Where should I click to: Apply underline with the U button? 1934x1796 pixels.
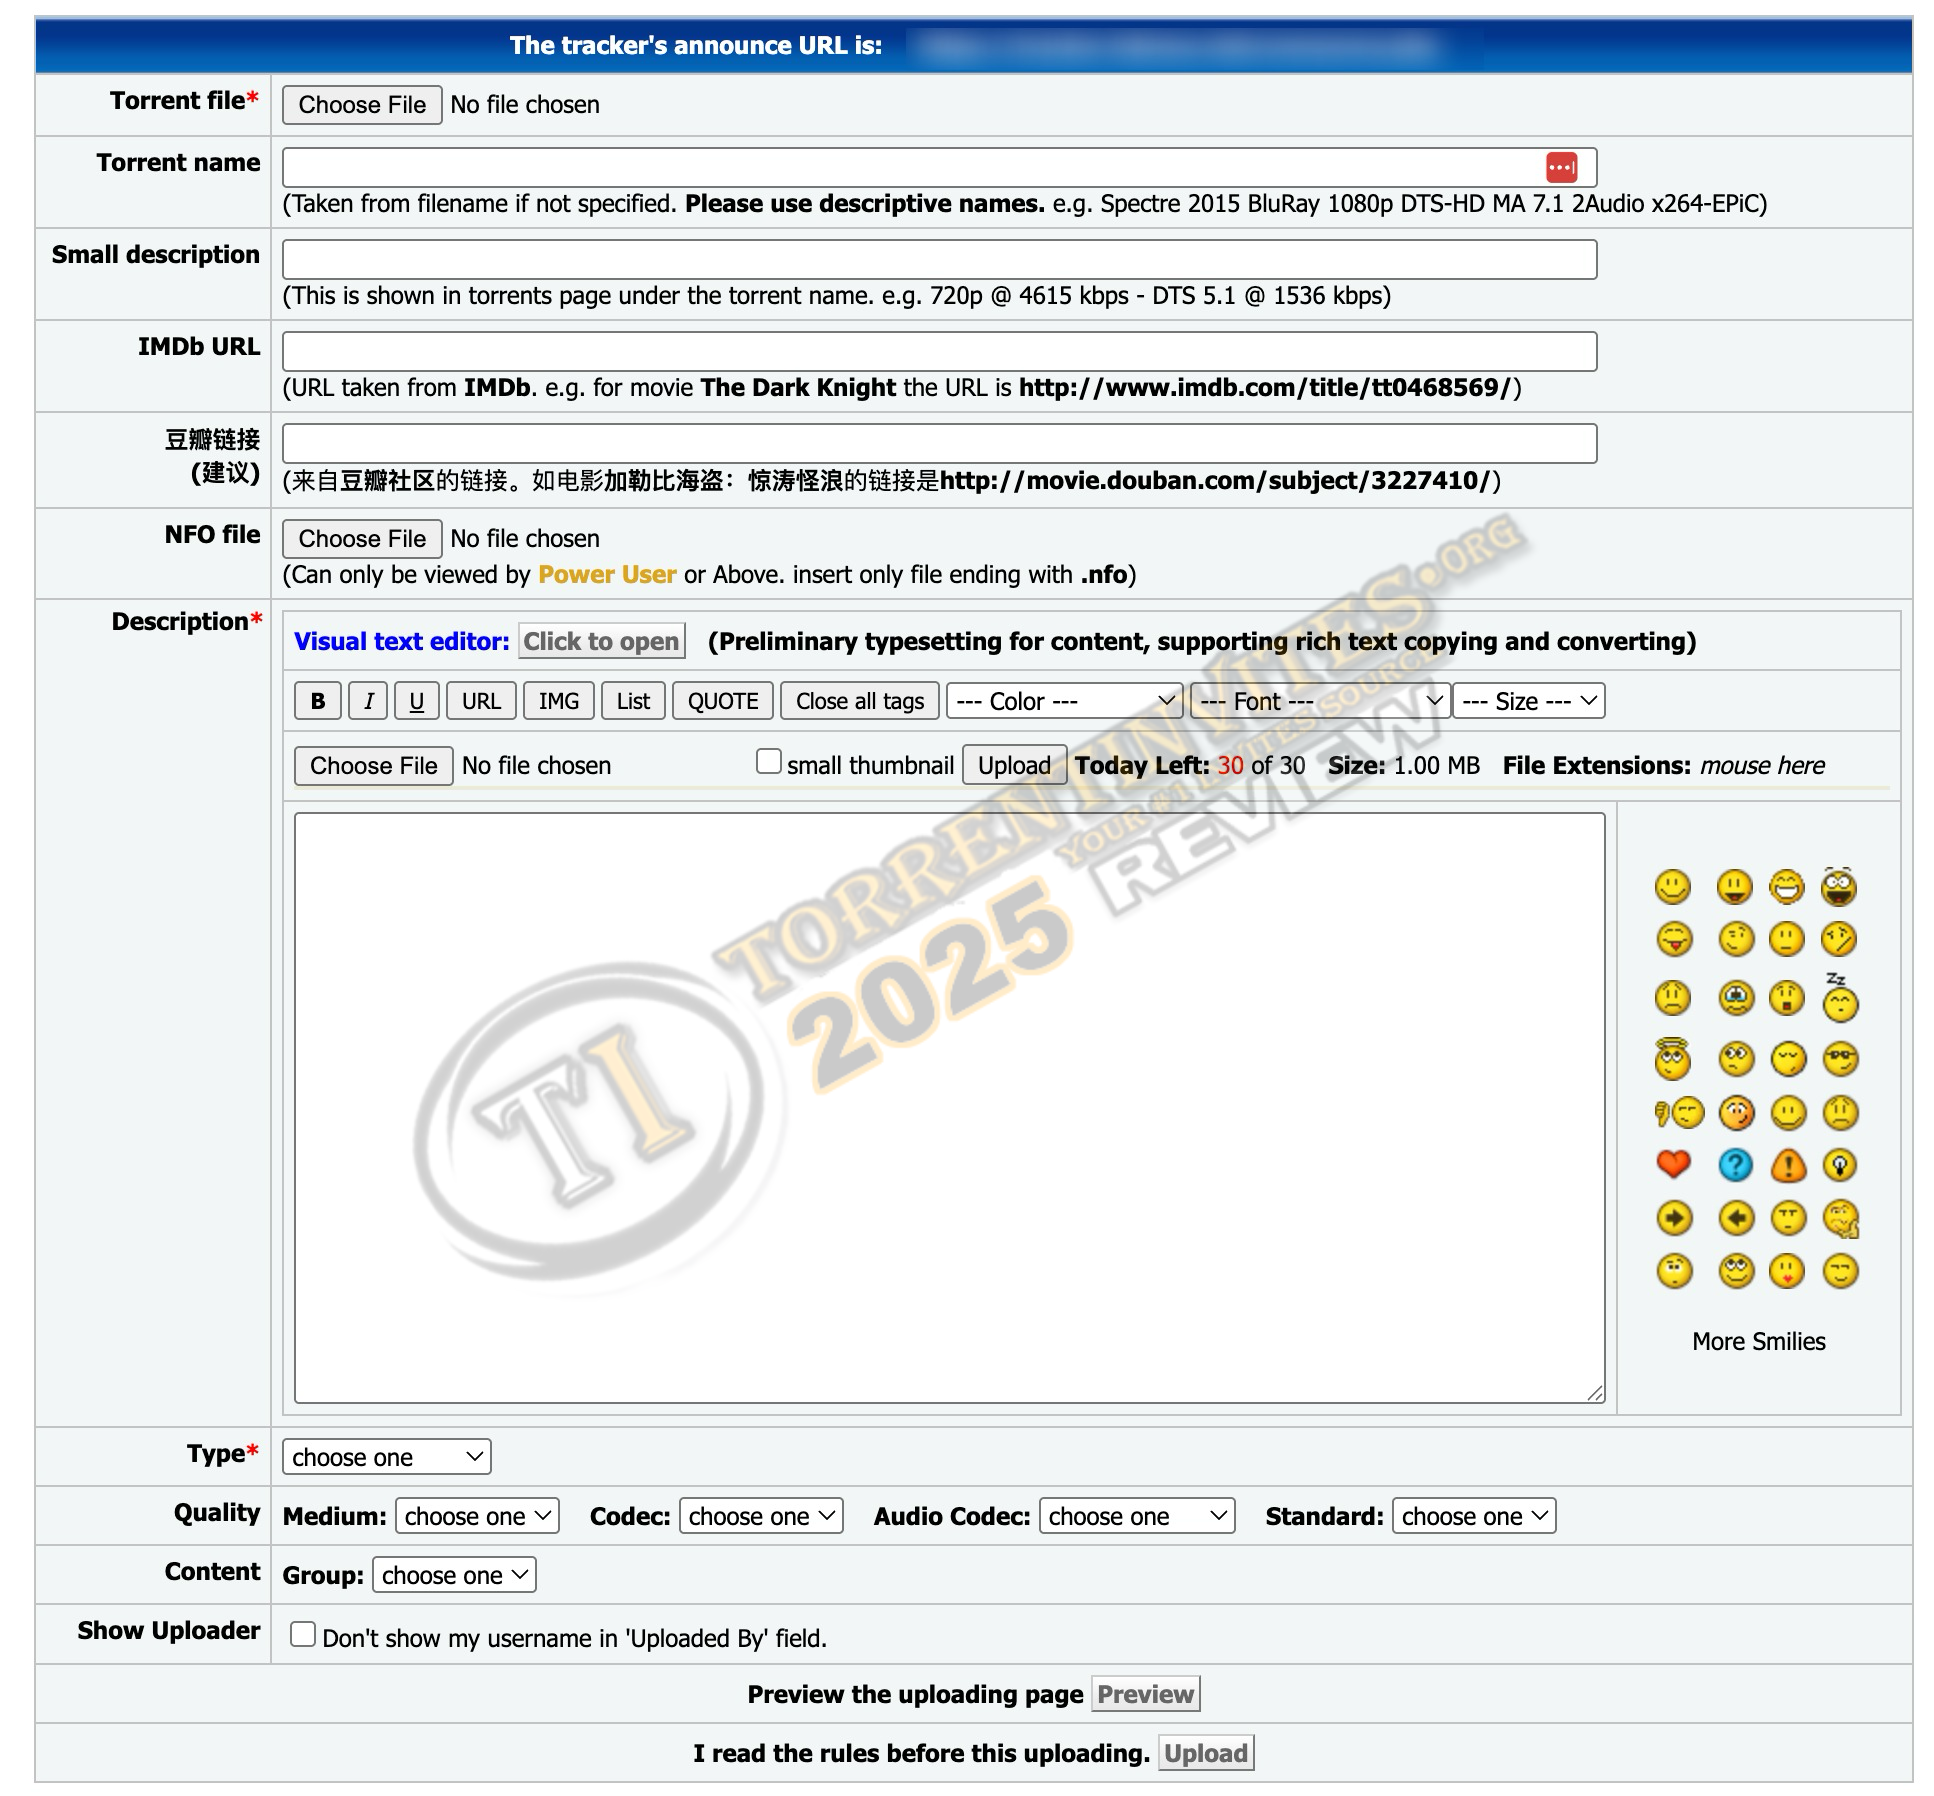(416, 701)
